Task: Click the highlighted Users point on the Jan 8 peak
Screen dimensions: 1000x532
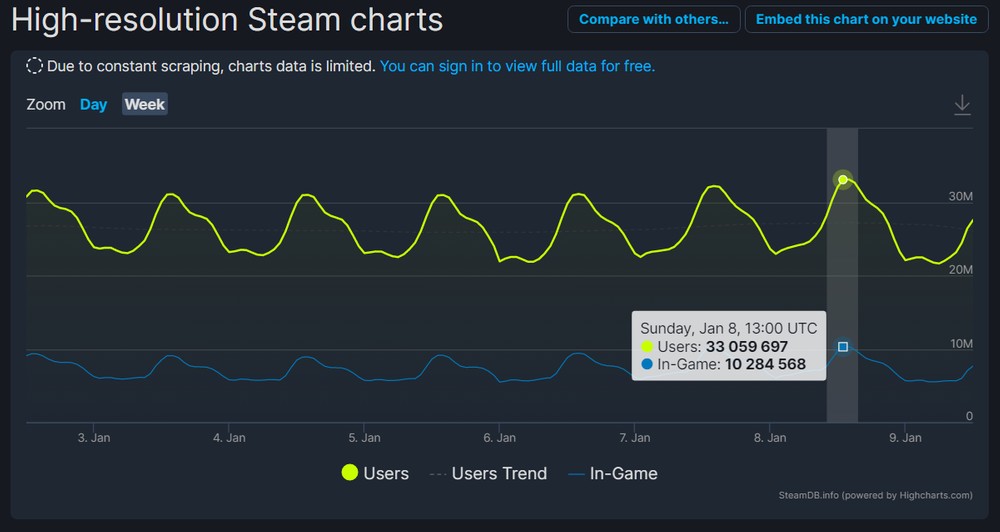Action: (x=843, y=180)
